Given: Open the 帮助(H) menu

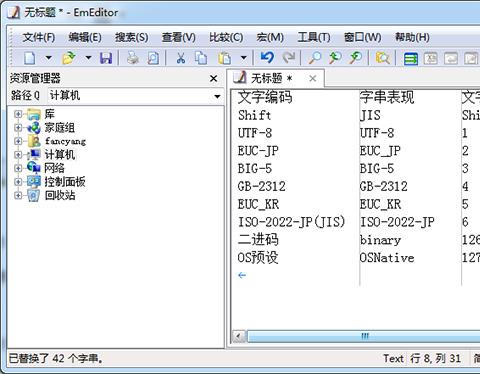Looking at the screenshot, I should tap(412, 37).
